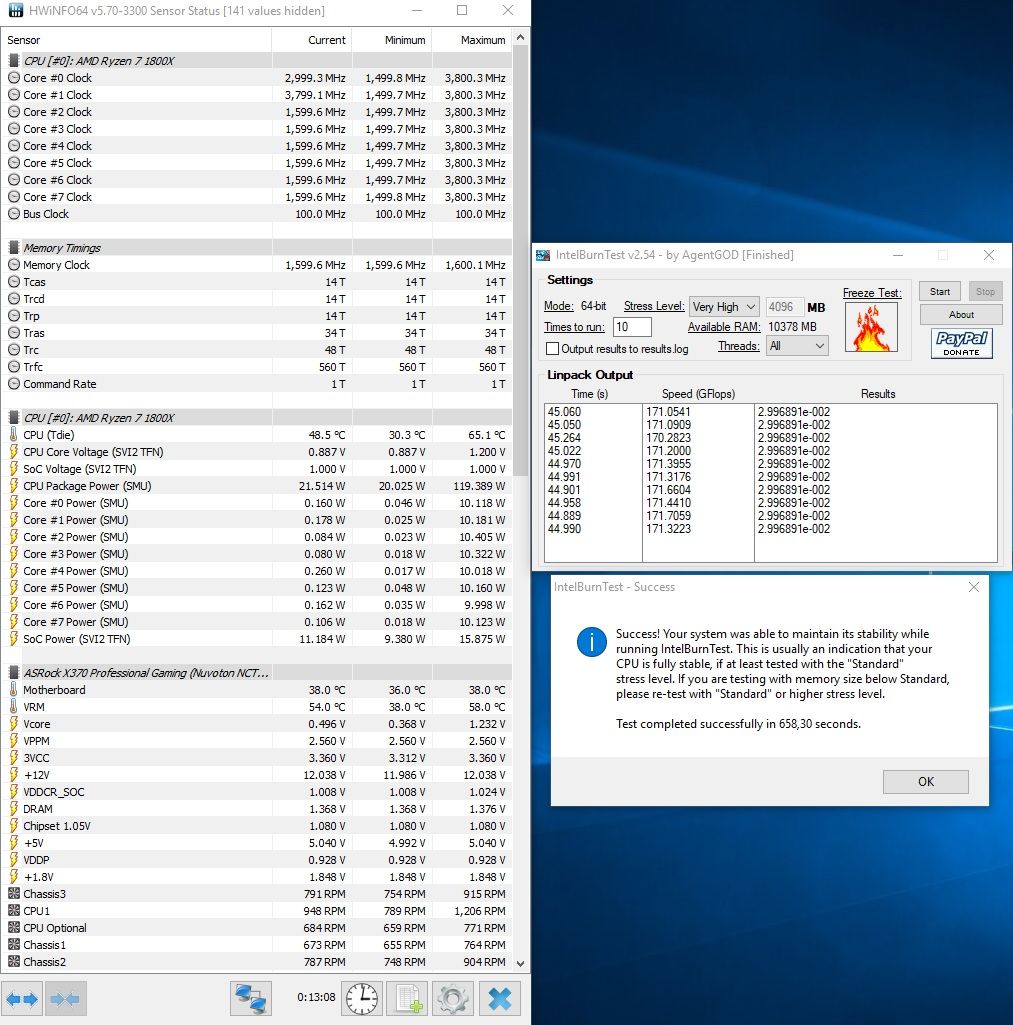
Task: Click OK in the Success dialog
Action: click(925, 781)
